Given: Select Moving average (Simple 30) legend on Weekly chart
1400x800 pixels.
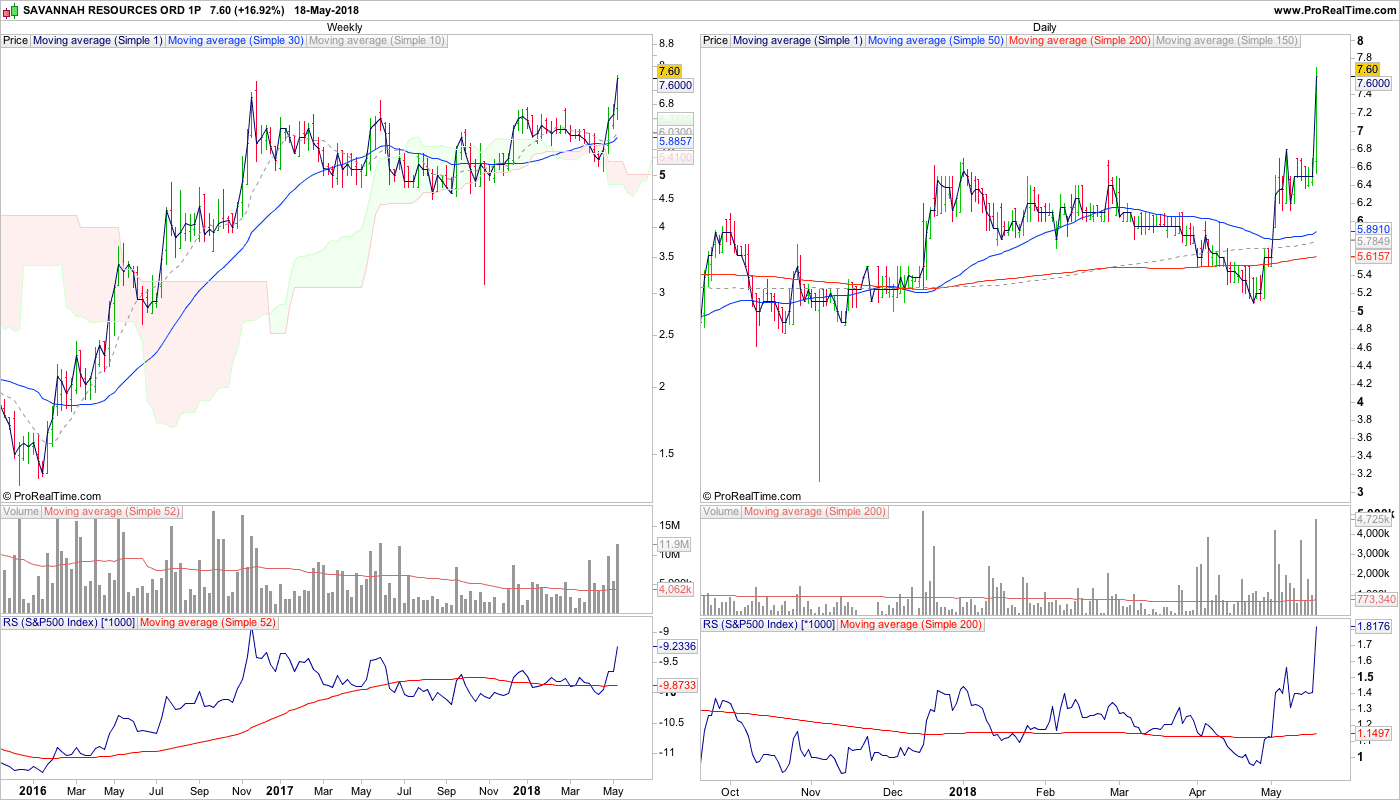Looking at the screenshot, I should coord(235,41).
